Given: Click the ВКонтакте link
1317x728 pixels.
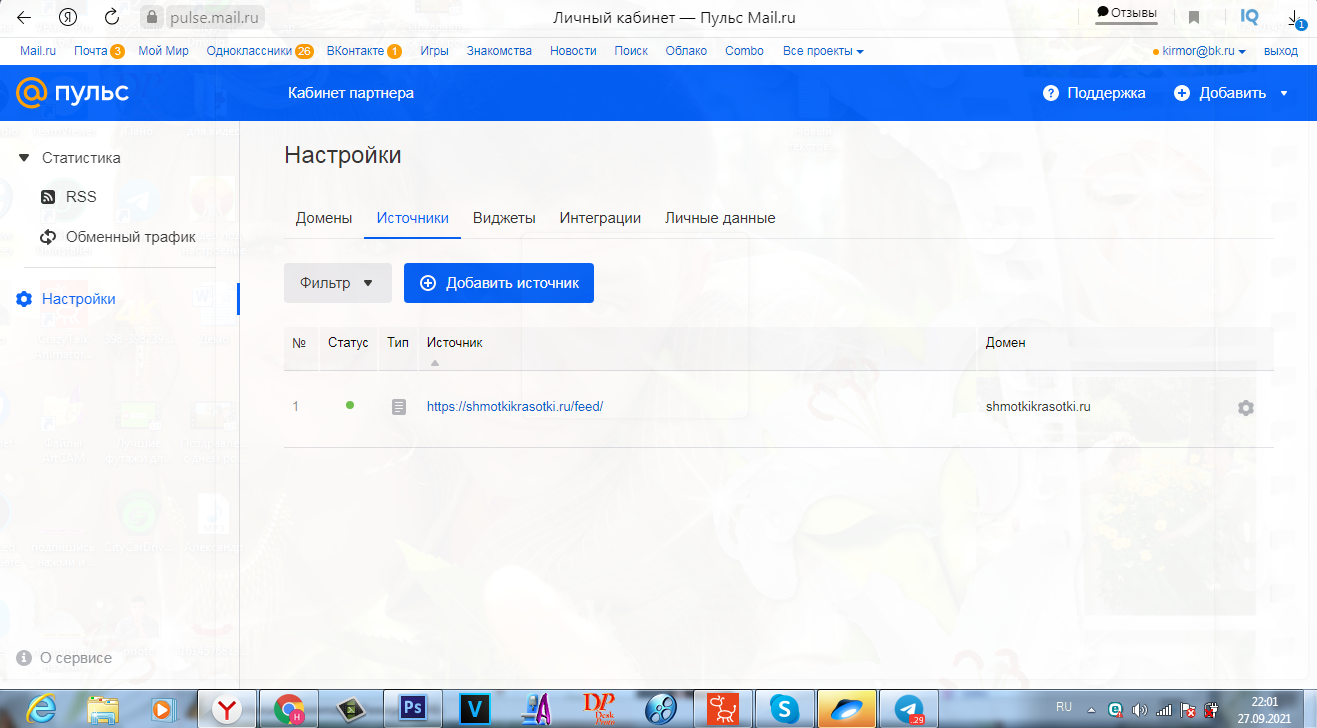Looking at the screenshot, I should (x=355, y=51).
